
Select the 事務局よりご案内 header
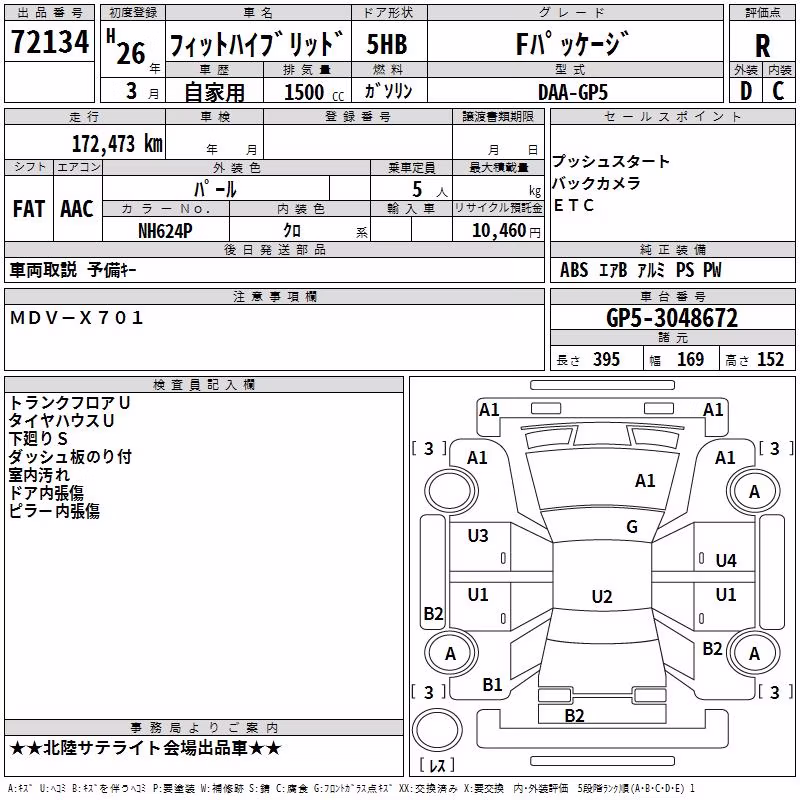[x=204, y=728]
